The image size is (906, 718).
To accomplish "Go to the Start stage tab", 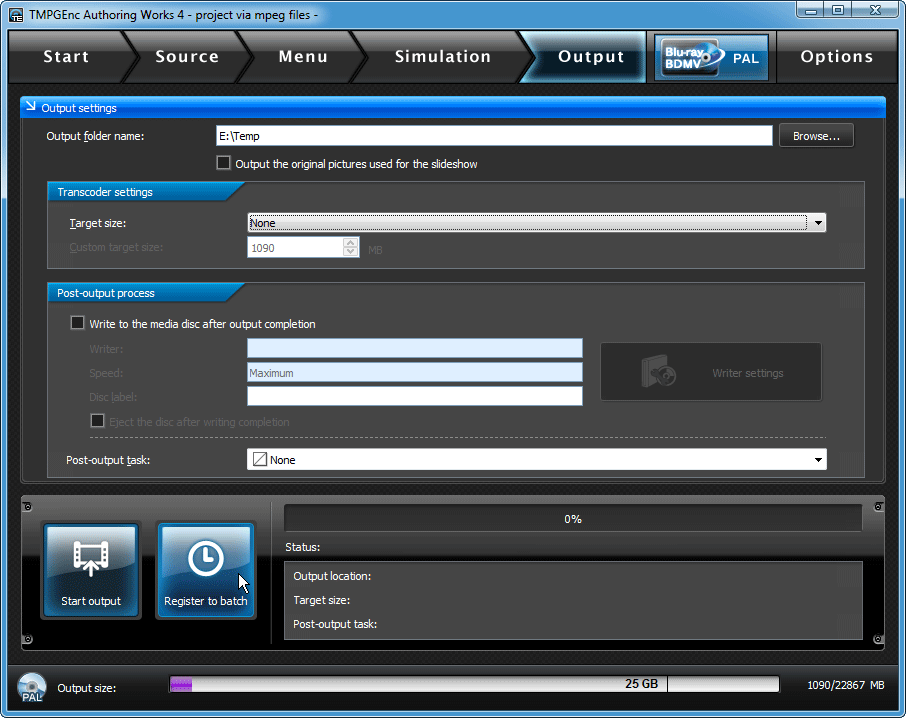I will tap(66, 57).
